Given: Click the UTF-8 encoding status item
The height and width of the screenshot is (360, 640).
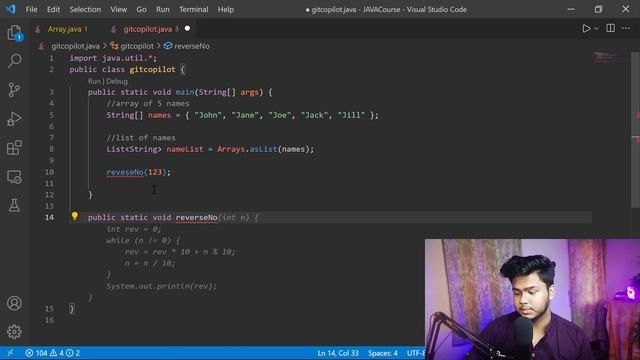Looking at the screenshot, I should [416, 353].
